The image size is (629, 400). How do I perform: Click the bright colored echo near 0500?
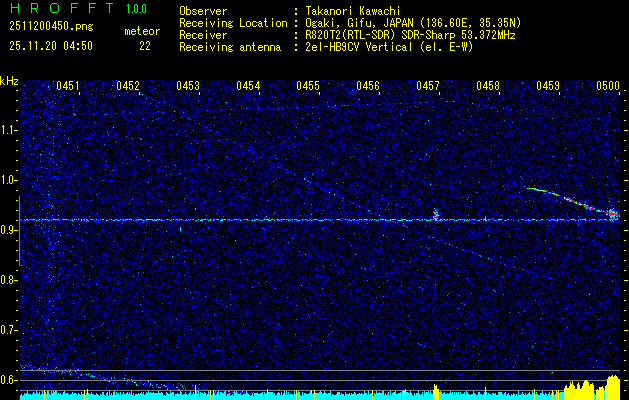(x=611, y=213)
